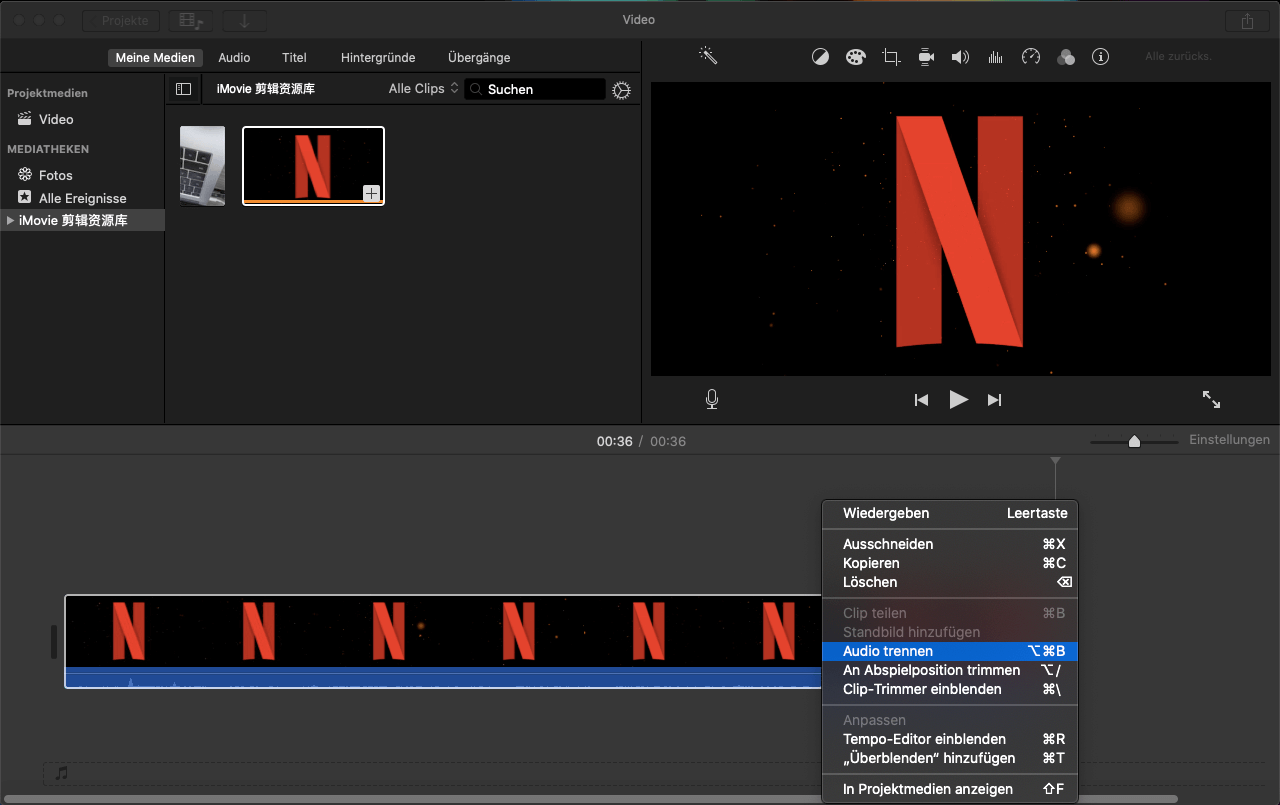Select the cropping tool icon
1280x805 pixels.
pos(891,57)
